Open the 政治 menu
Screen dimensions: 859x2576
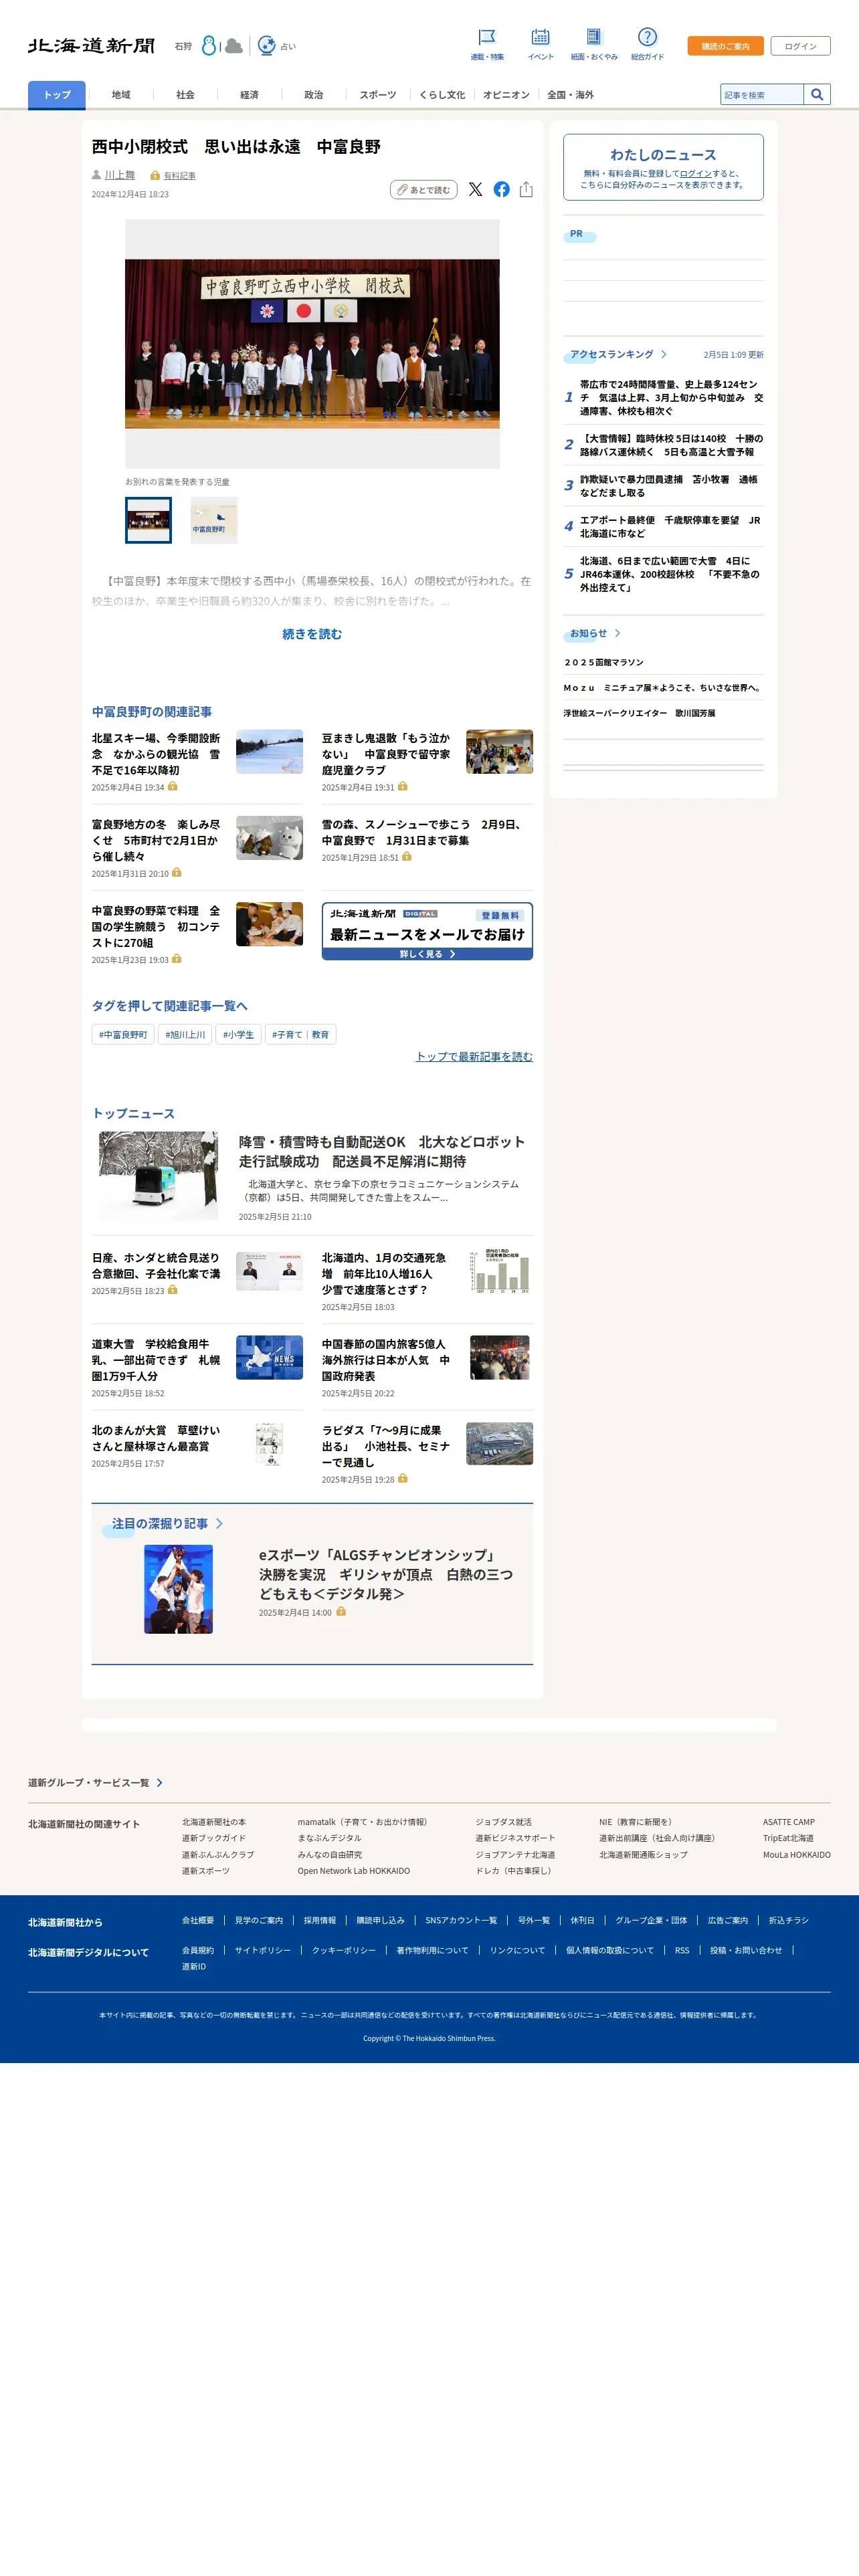313,95
